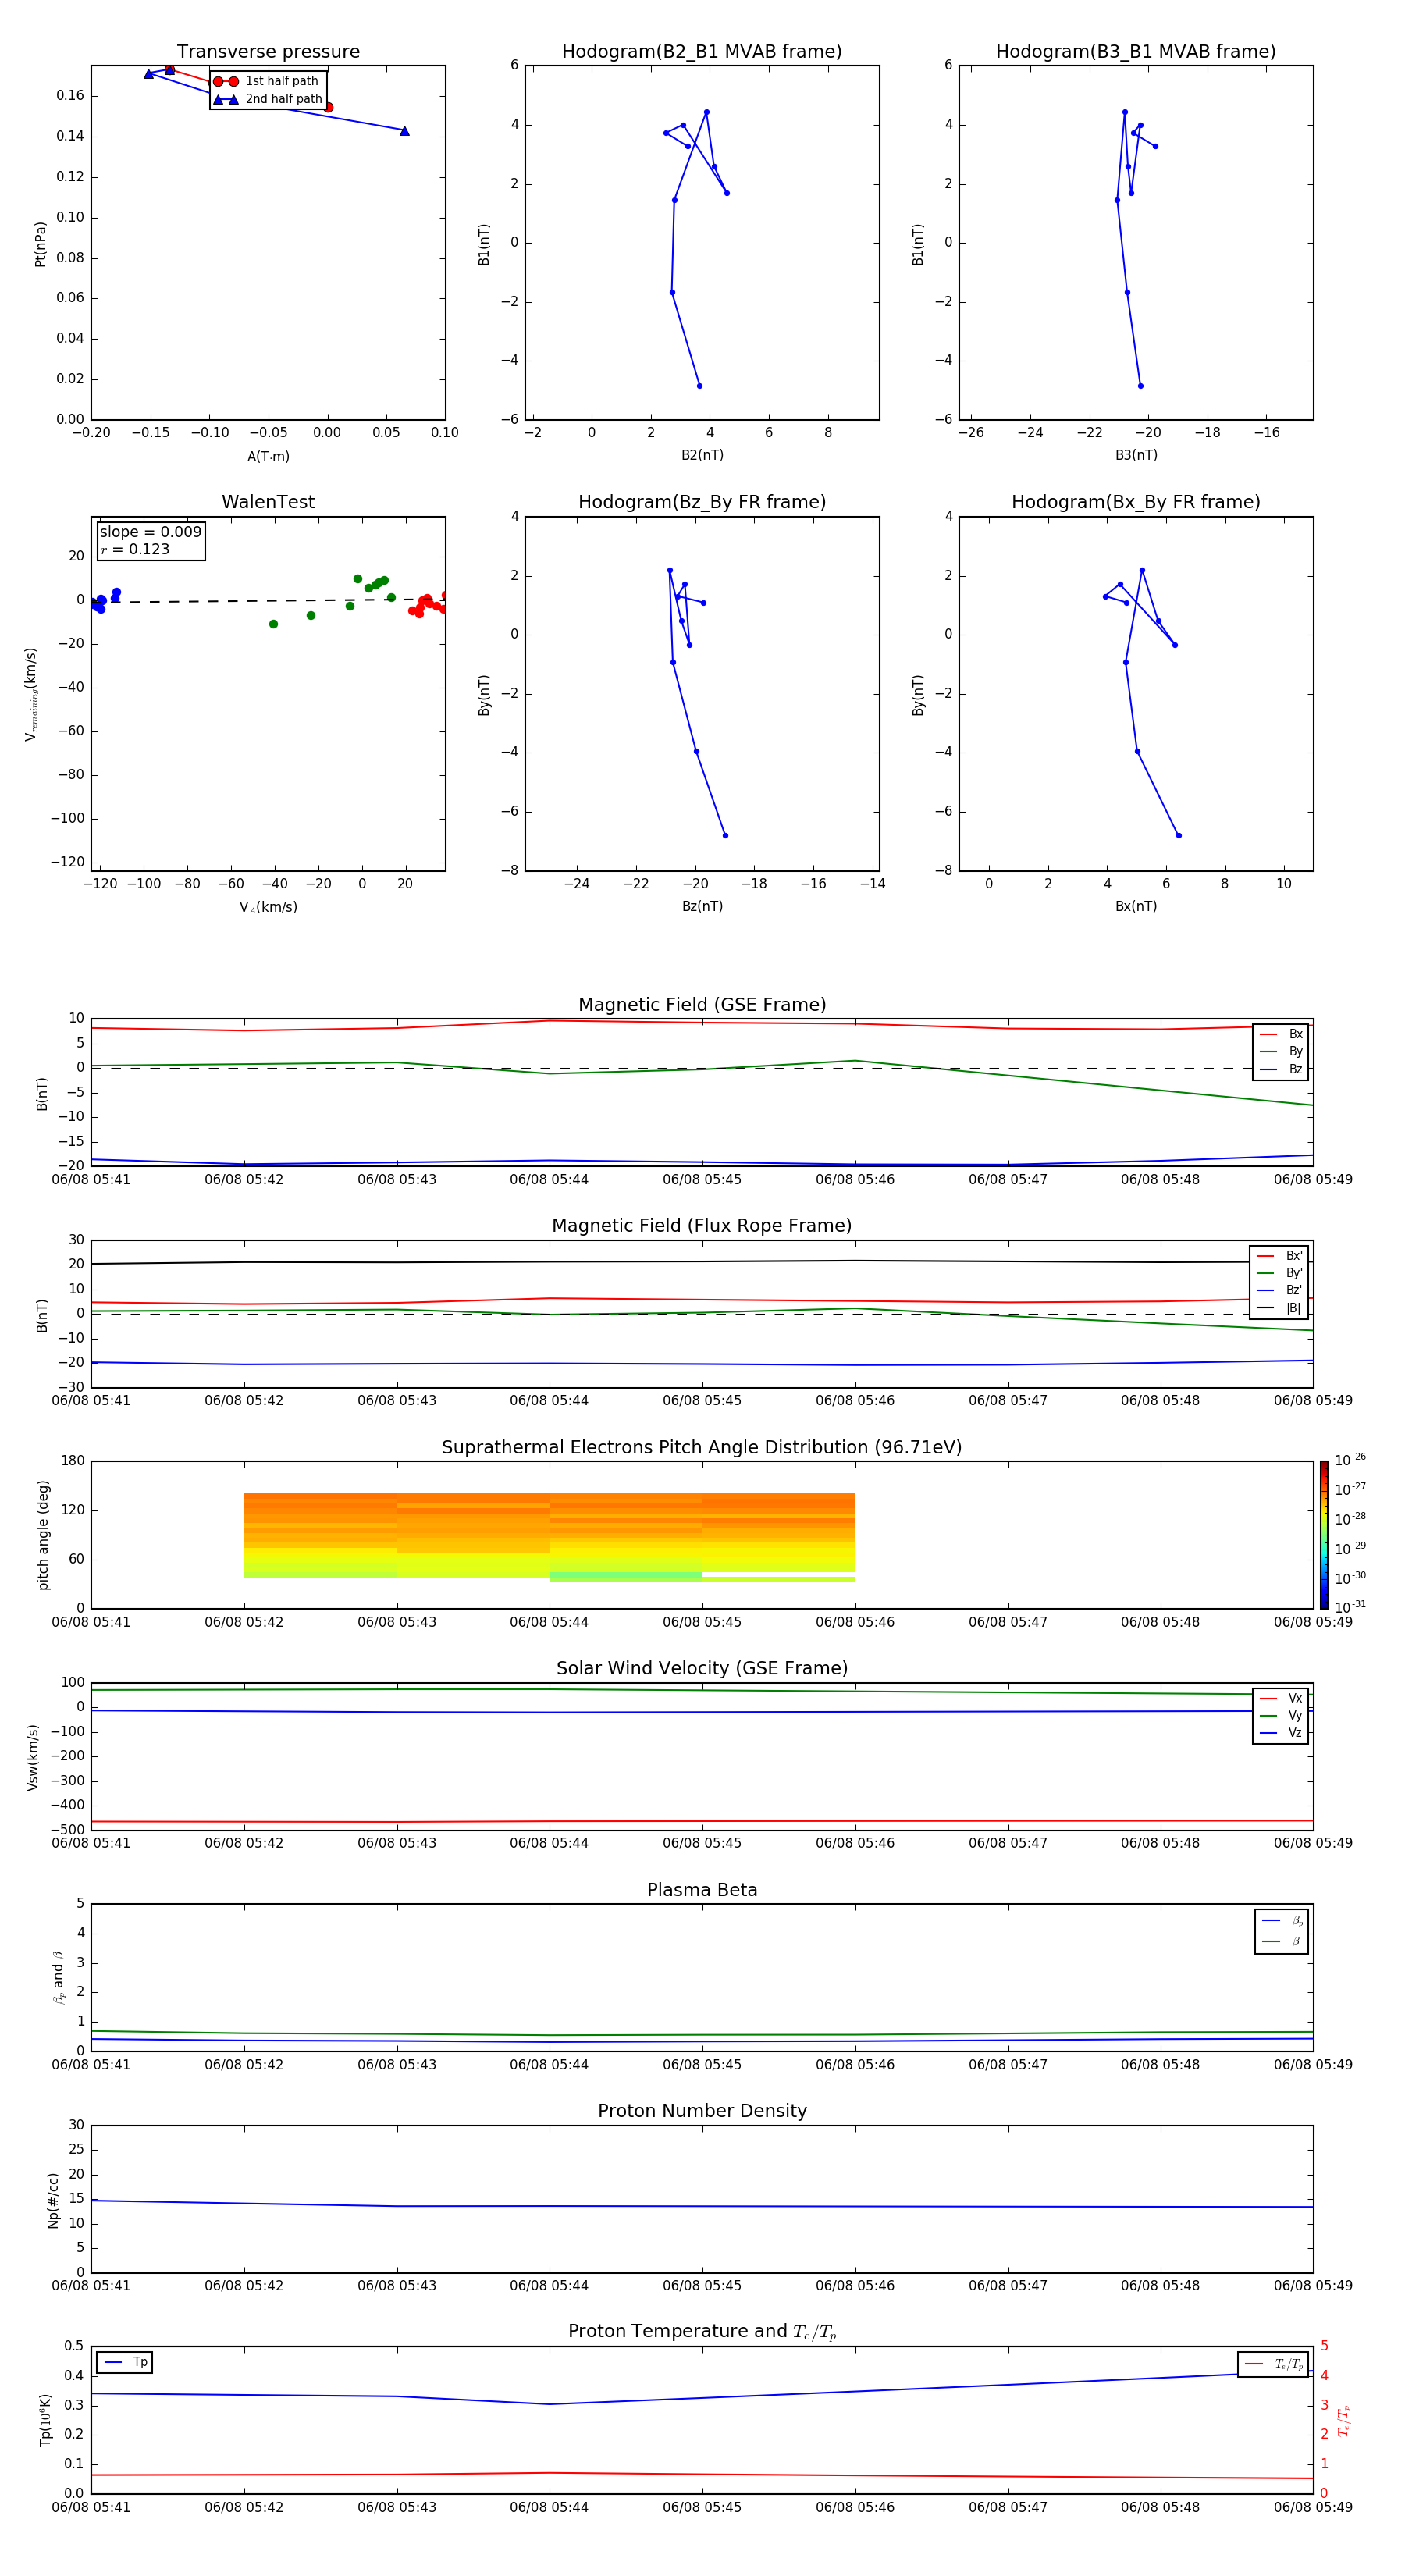
Task: Click the WalenTest plot title
Action: (x=268, y=502)
